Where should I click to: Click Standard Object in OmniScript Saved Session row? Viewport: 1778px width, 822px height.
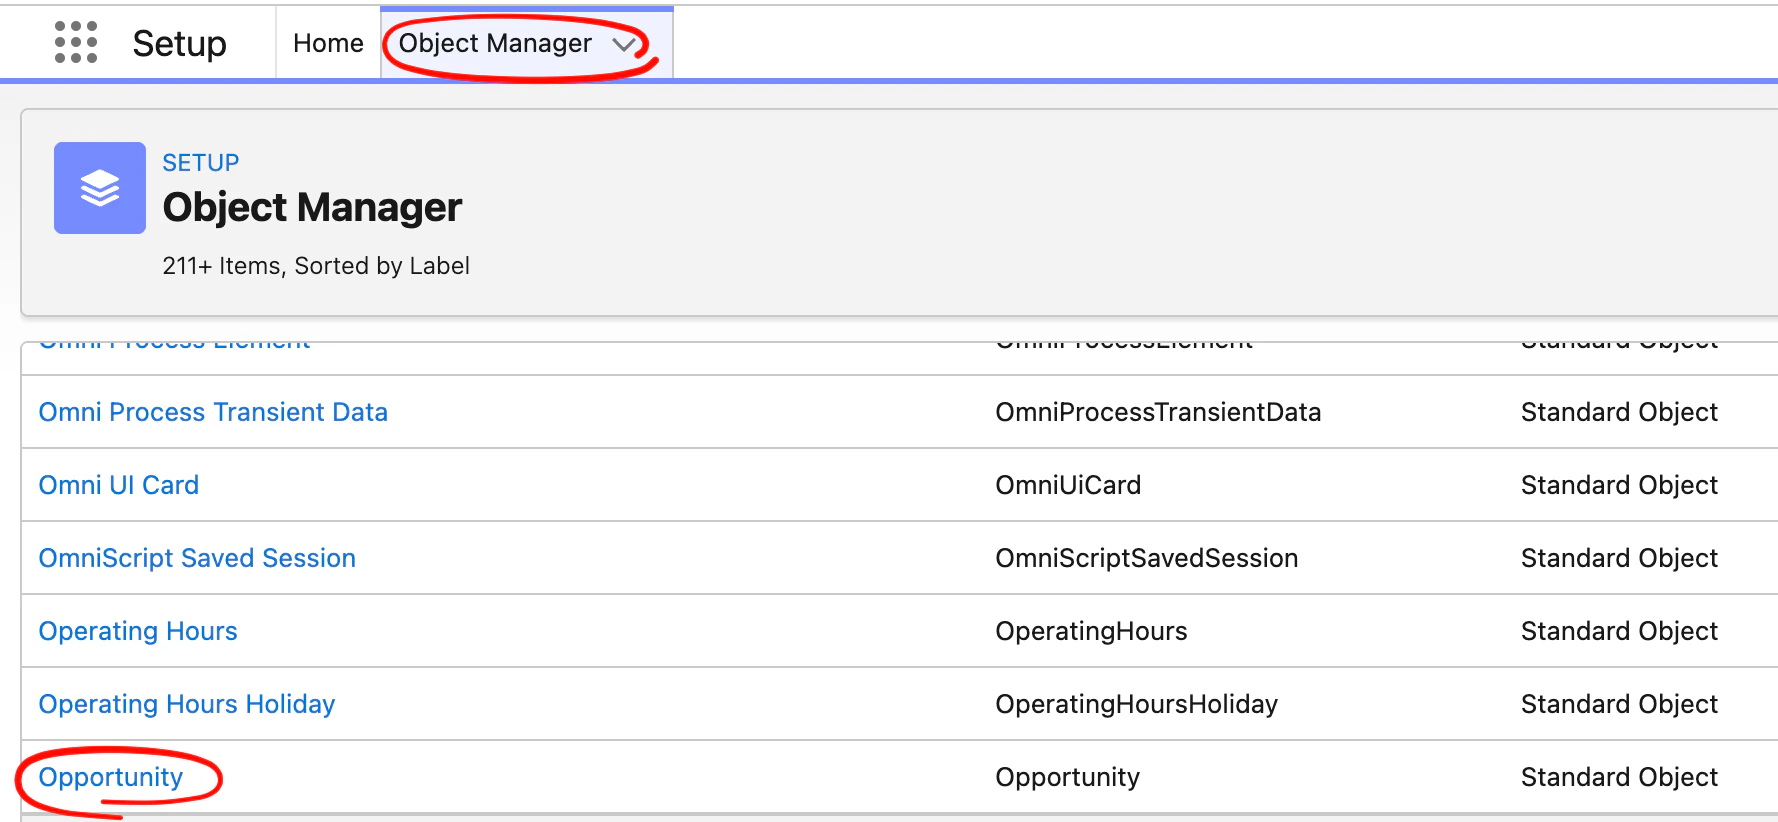pyautogui.click(x=1619, y=558)
